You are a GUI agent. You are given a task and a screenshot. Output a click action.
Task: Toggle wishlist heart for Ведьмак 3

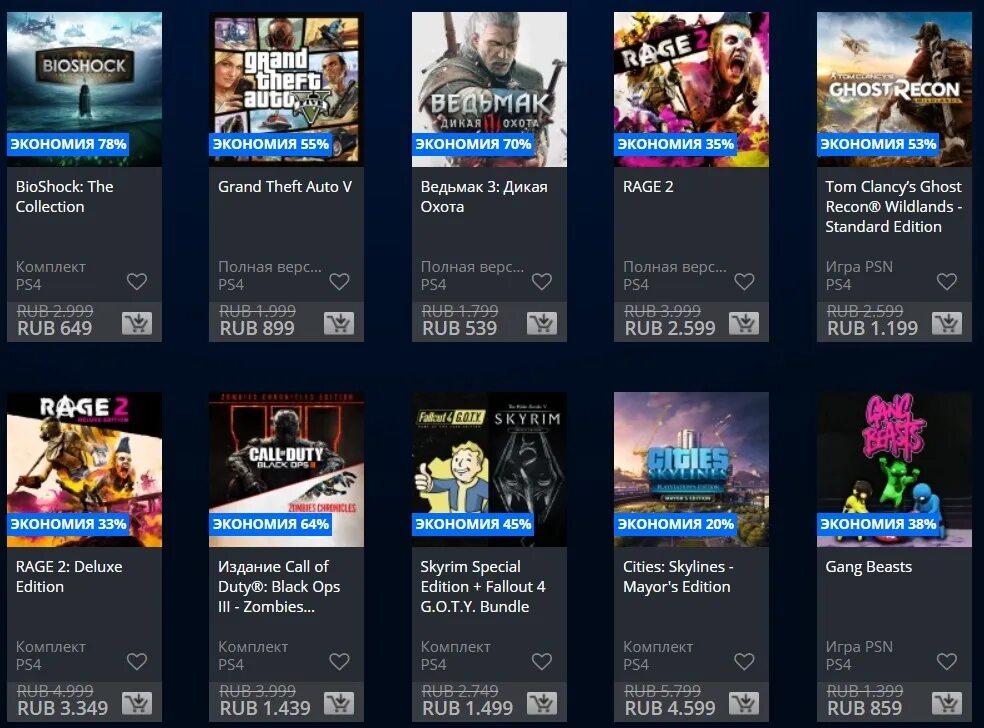(542, 282)
